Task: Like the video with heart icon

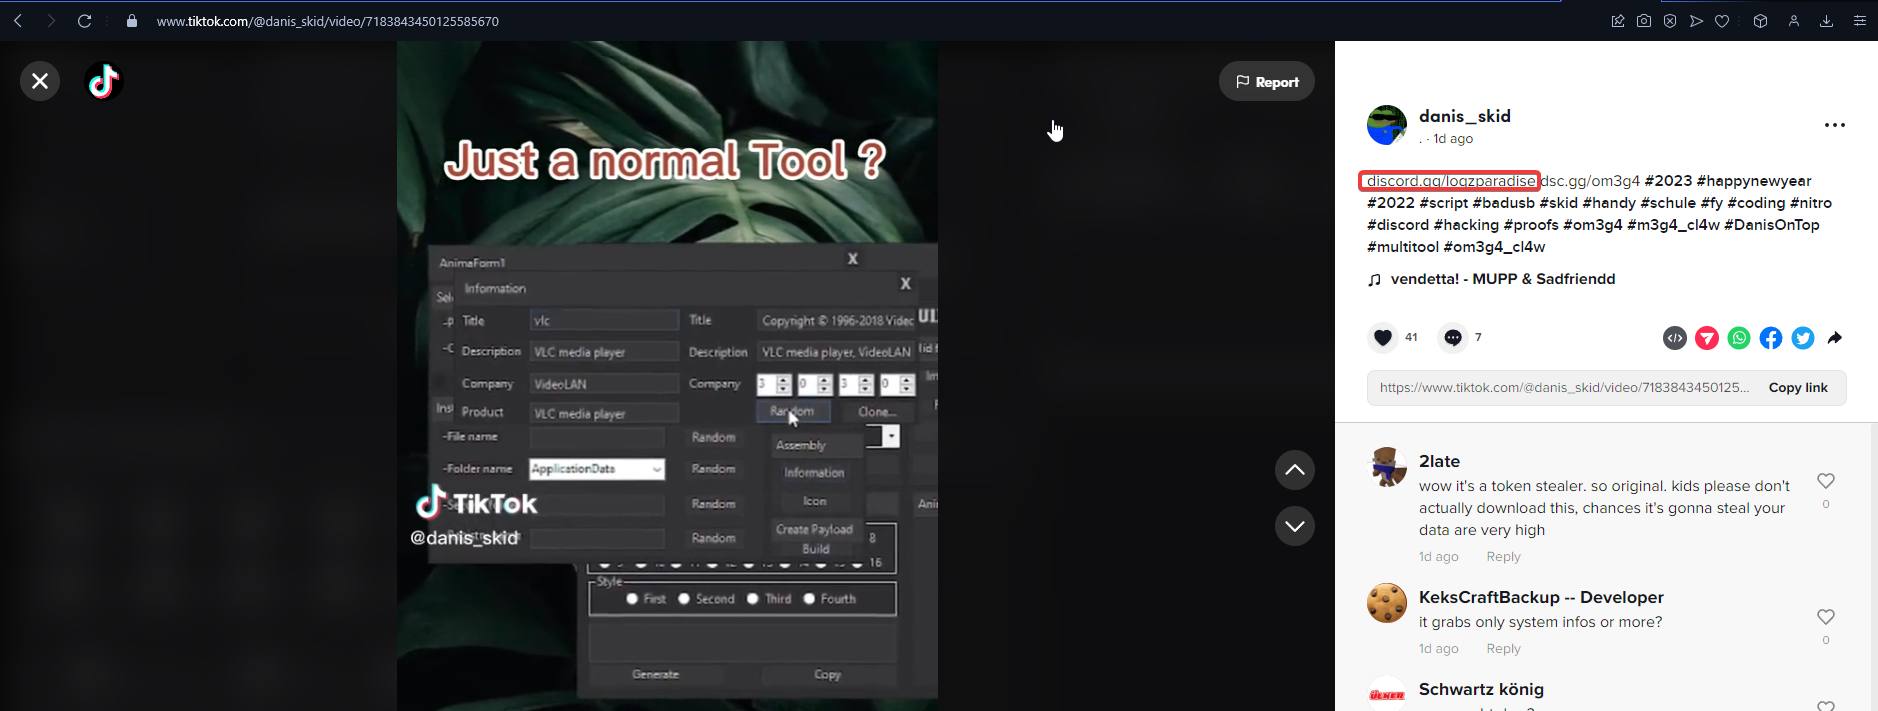Action: pos(1383,338)
